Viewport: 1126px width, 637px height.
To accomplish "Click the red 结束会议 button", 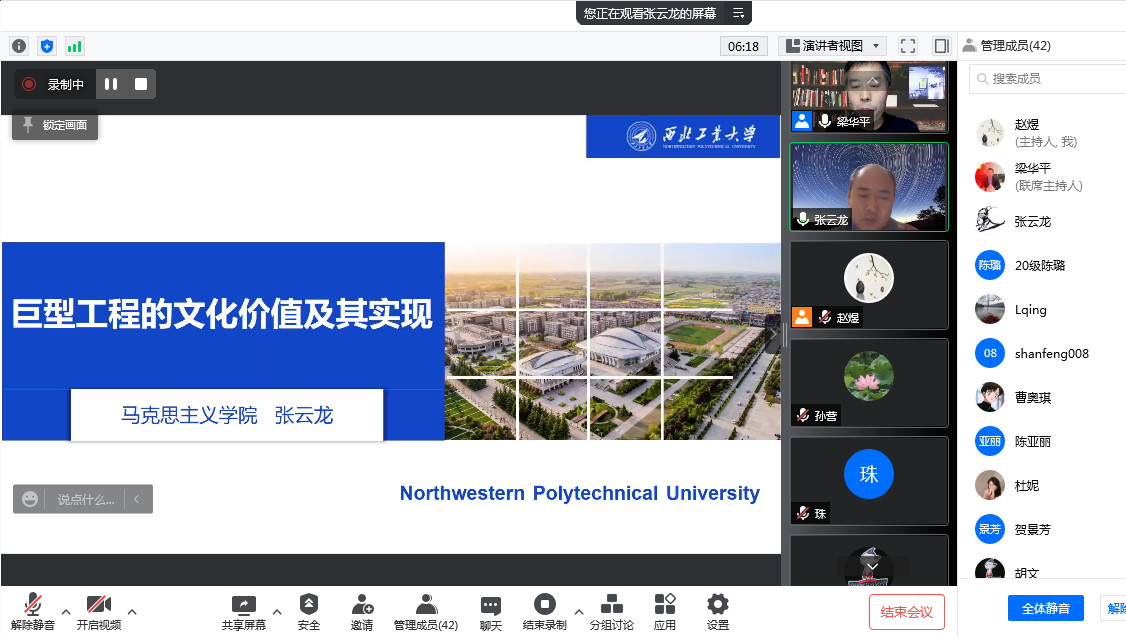I will coord(906,612).
